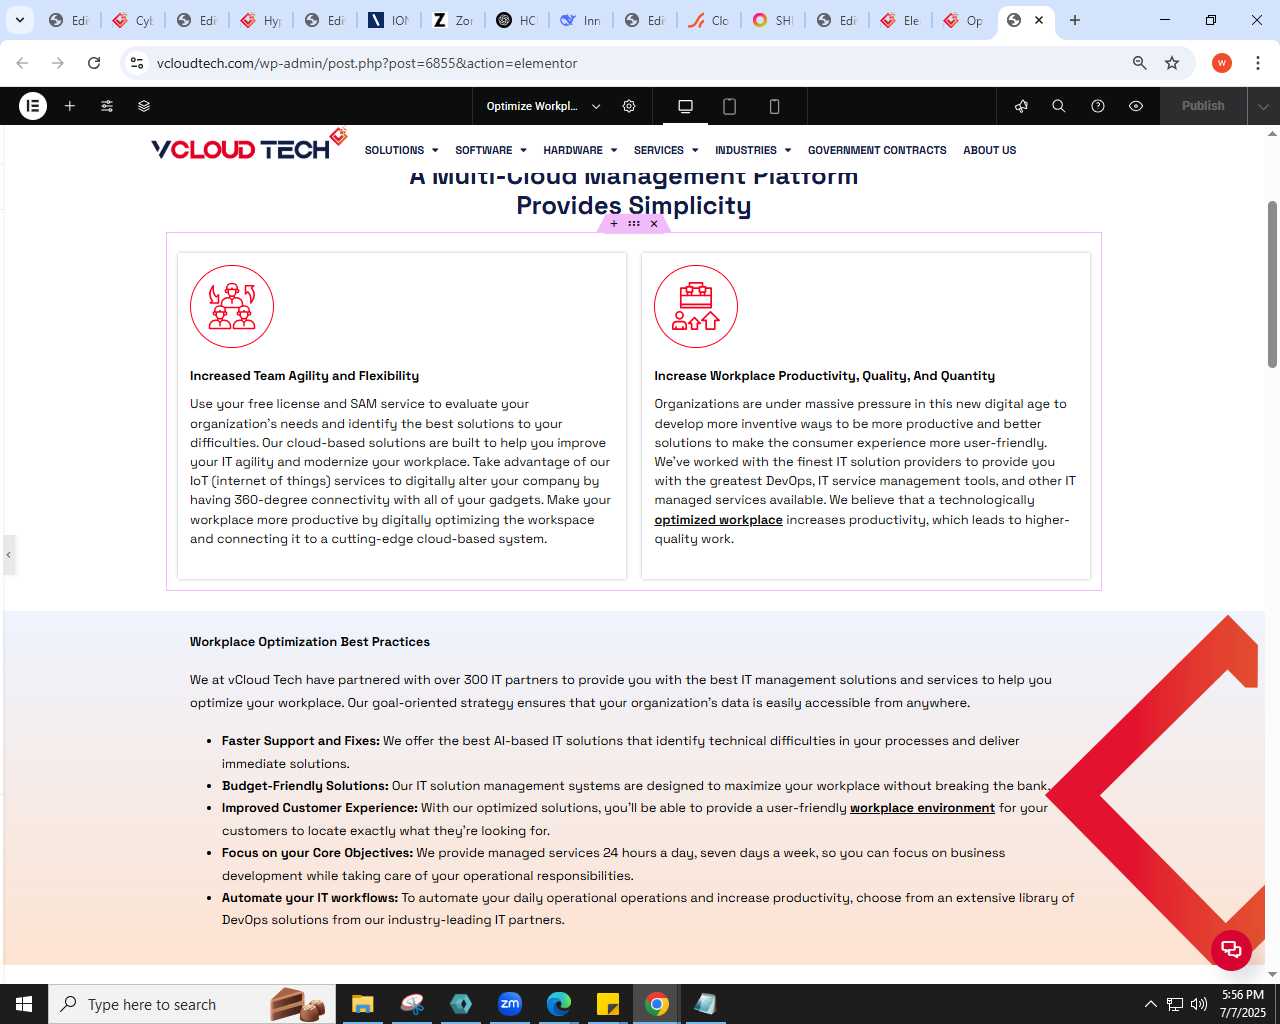Open the Optimize Workpl... document dropdown
The image size is (1280, 1024).
point(544,106)
